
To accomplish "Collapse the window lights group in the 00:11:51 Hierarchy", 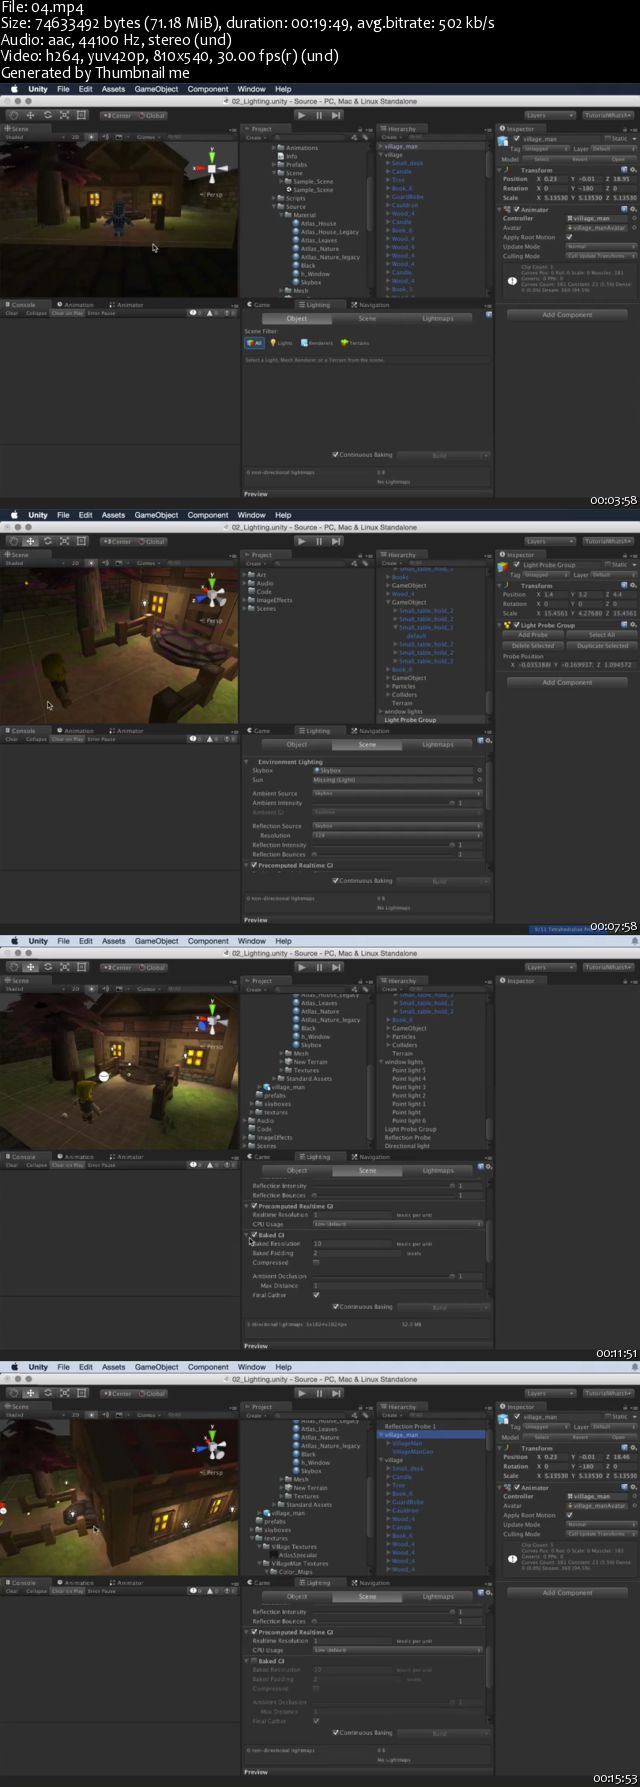I will point(381,1062).
